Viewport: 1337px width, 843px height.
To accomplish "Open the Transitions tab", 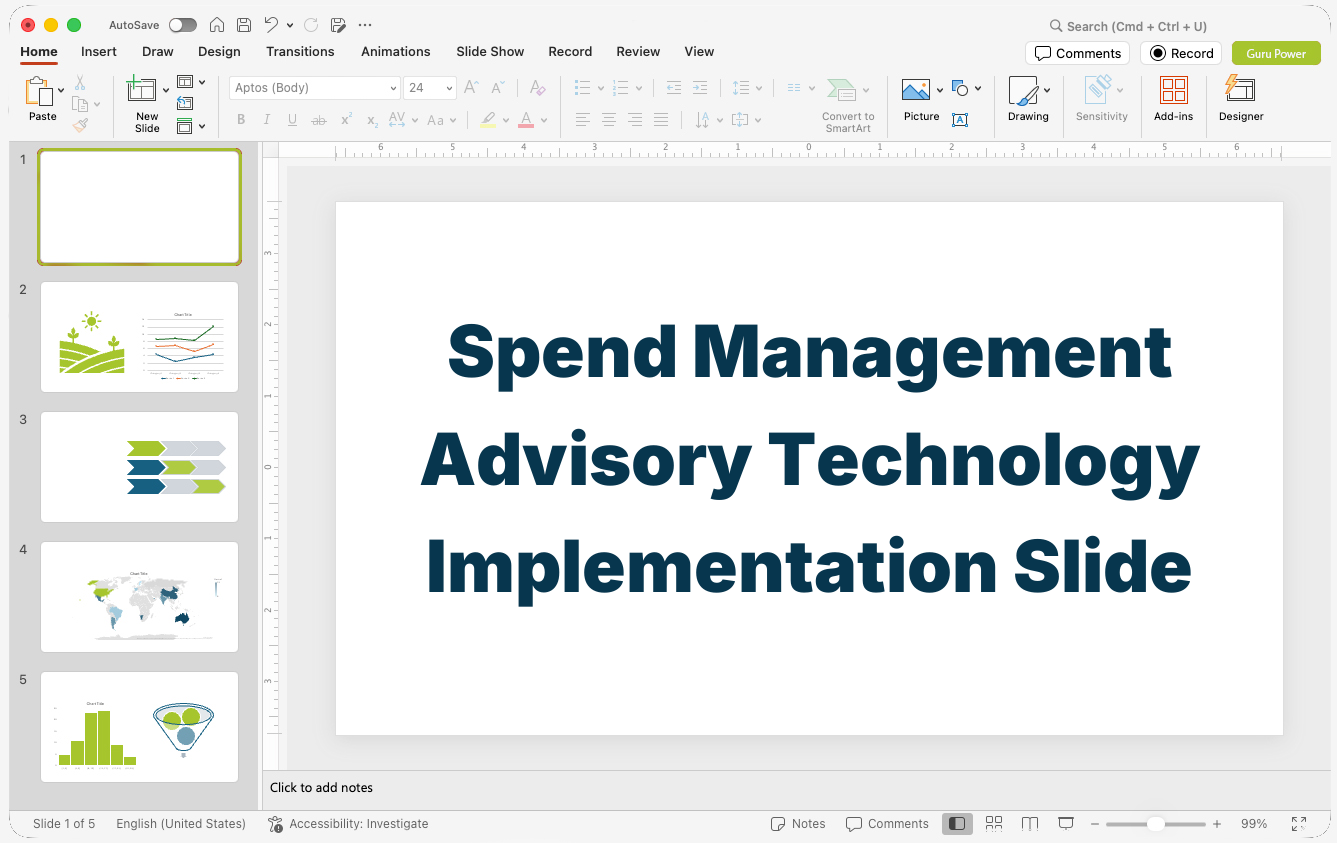I will (x=300, y=51).
